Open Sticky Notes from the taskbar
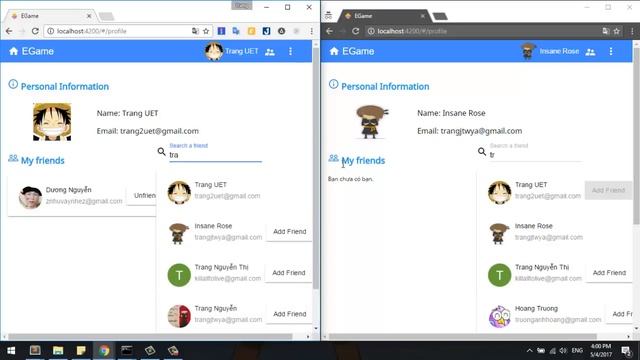Screen dimensions: 640x360 pos(81,351)
